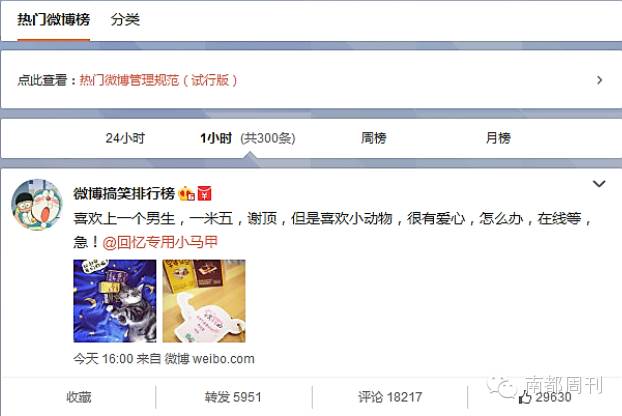Viewport: 622px width, 416px height.
Task: Click the 微博搞笑排行榜 username
Action: (124, 194)
